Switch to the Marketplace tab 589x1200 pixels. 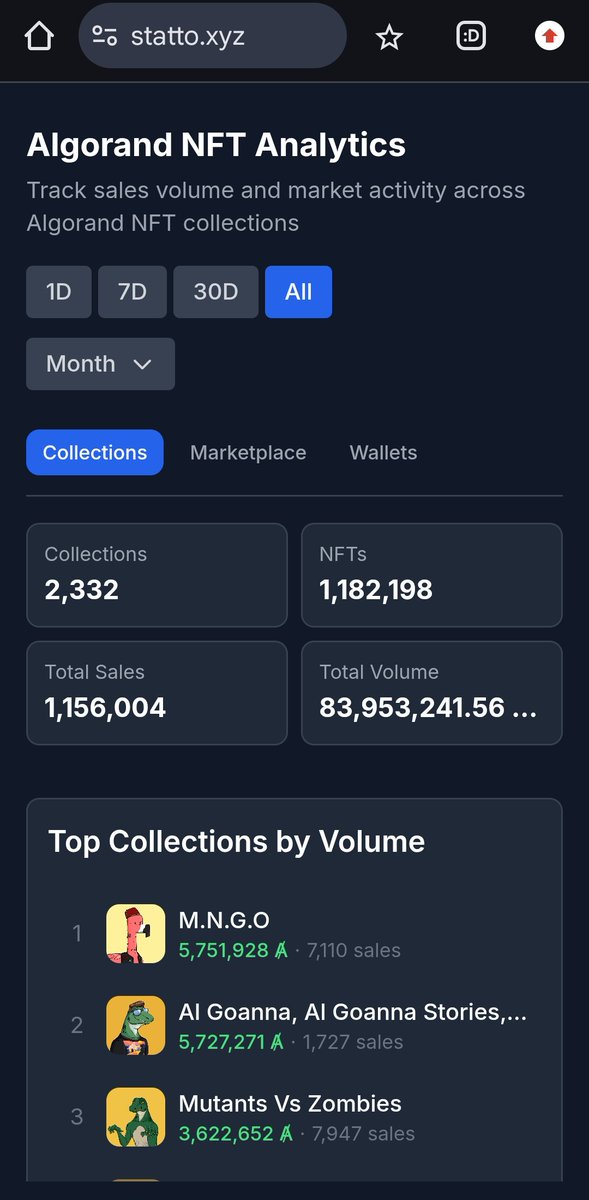point(248,452)
